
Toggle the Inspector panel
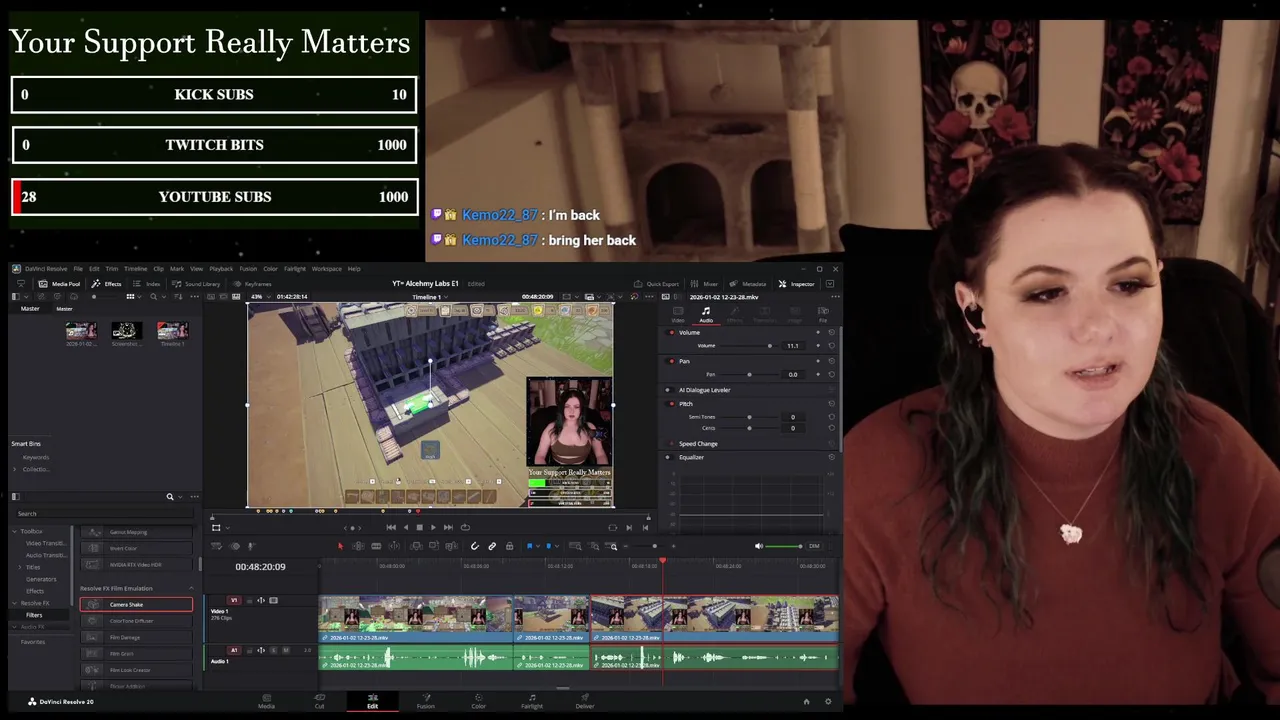tap(797, 284)
